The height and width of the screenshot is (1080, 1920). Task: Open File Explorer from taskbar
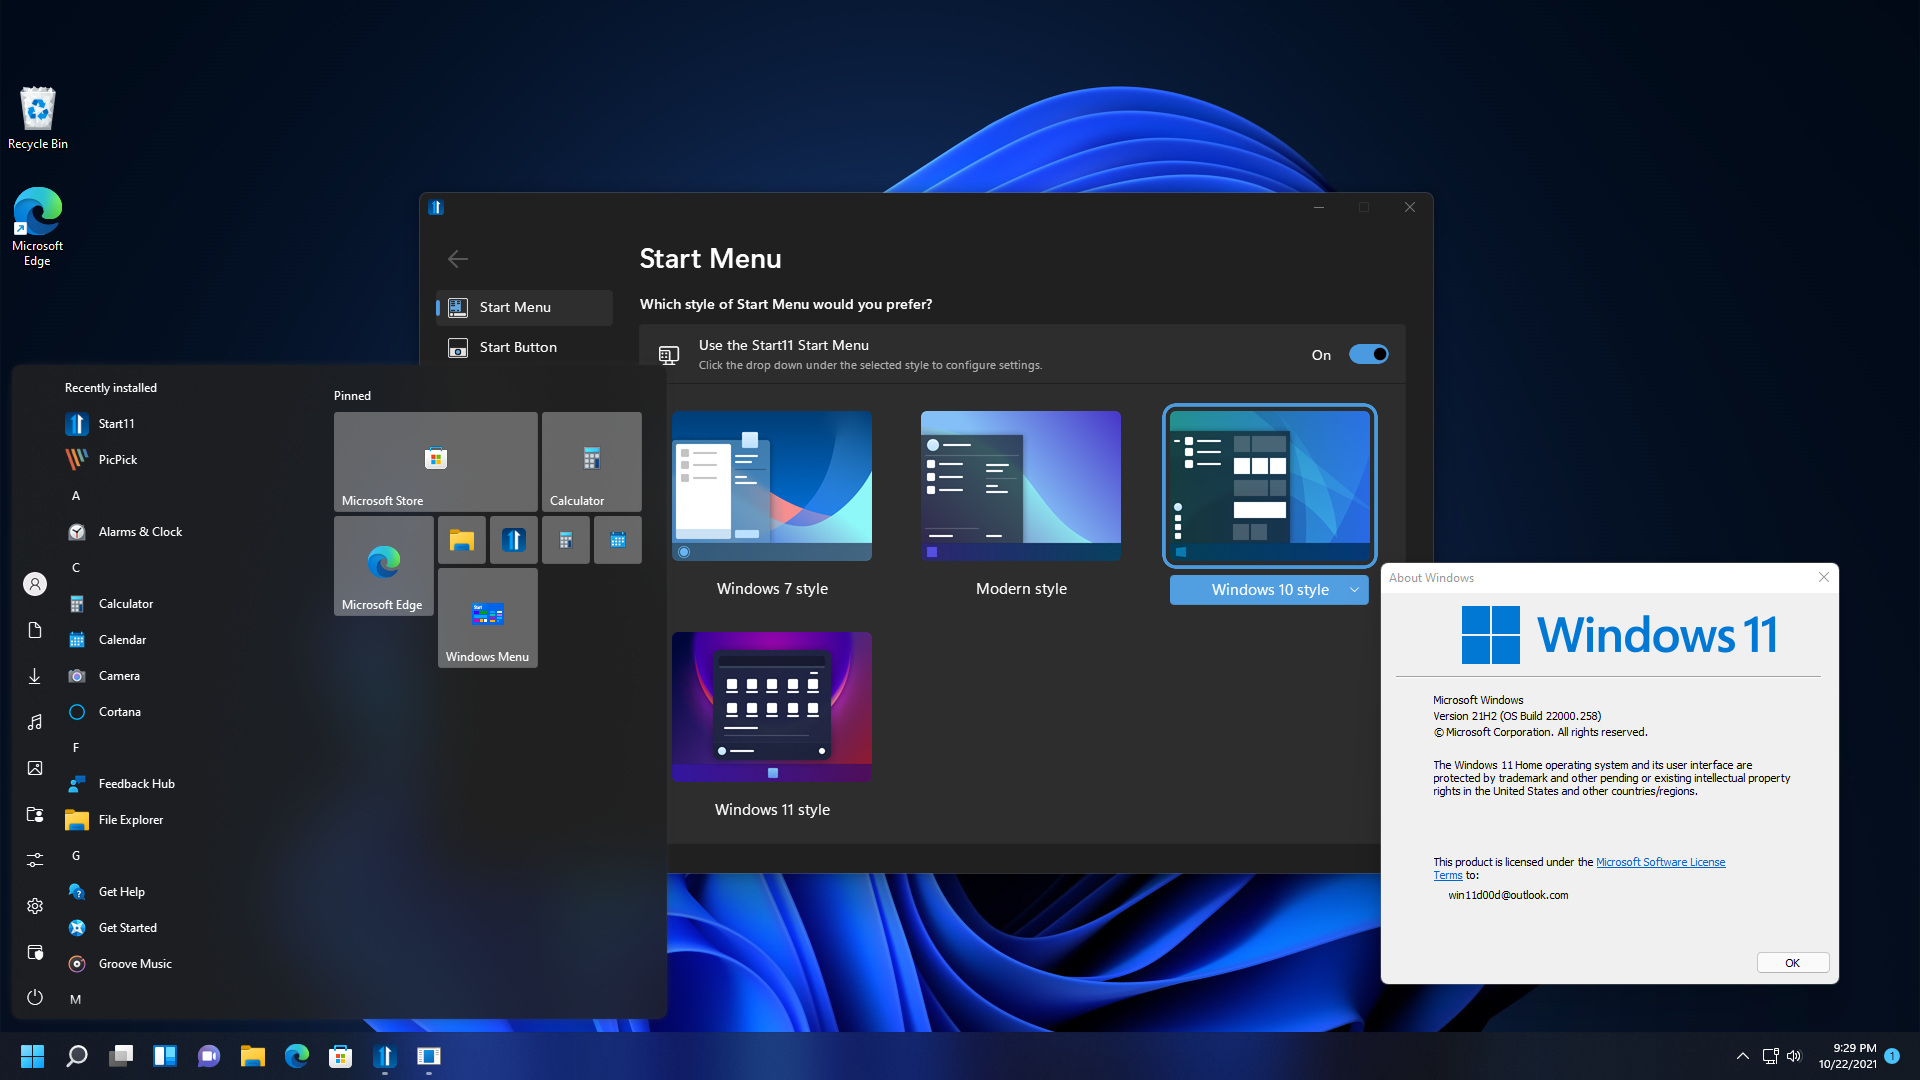tap(252, 1056)
